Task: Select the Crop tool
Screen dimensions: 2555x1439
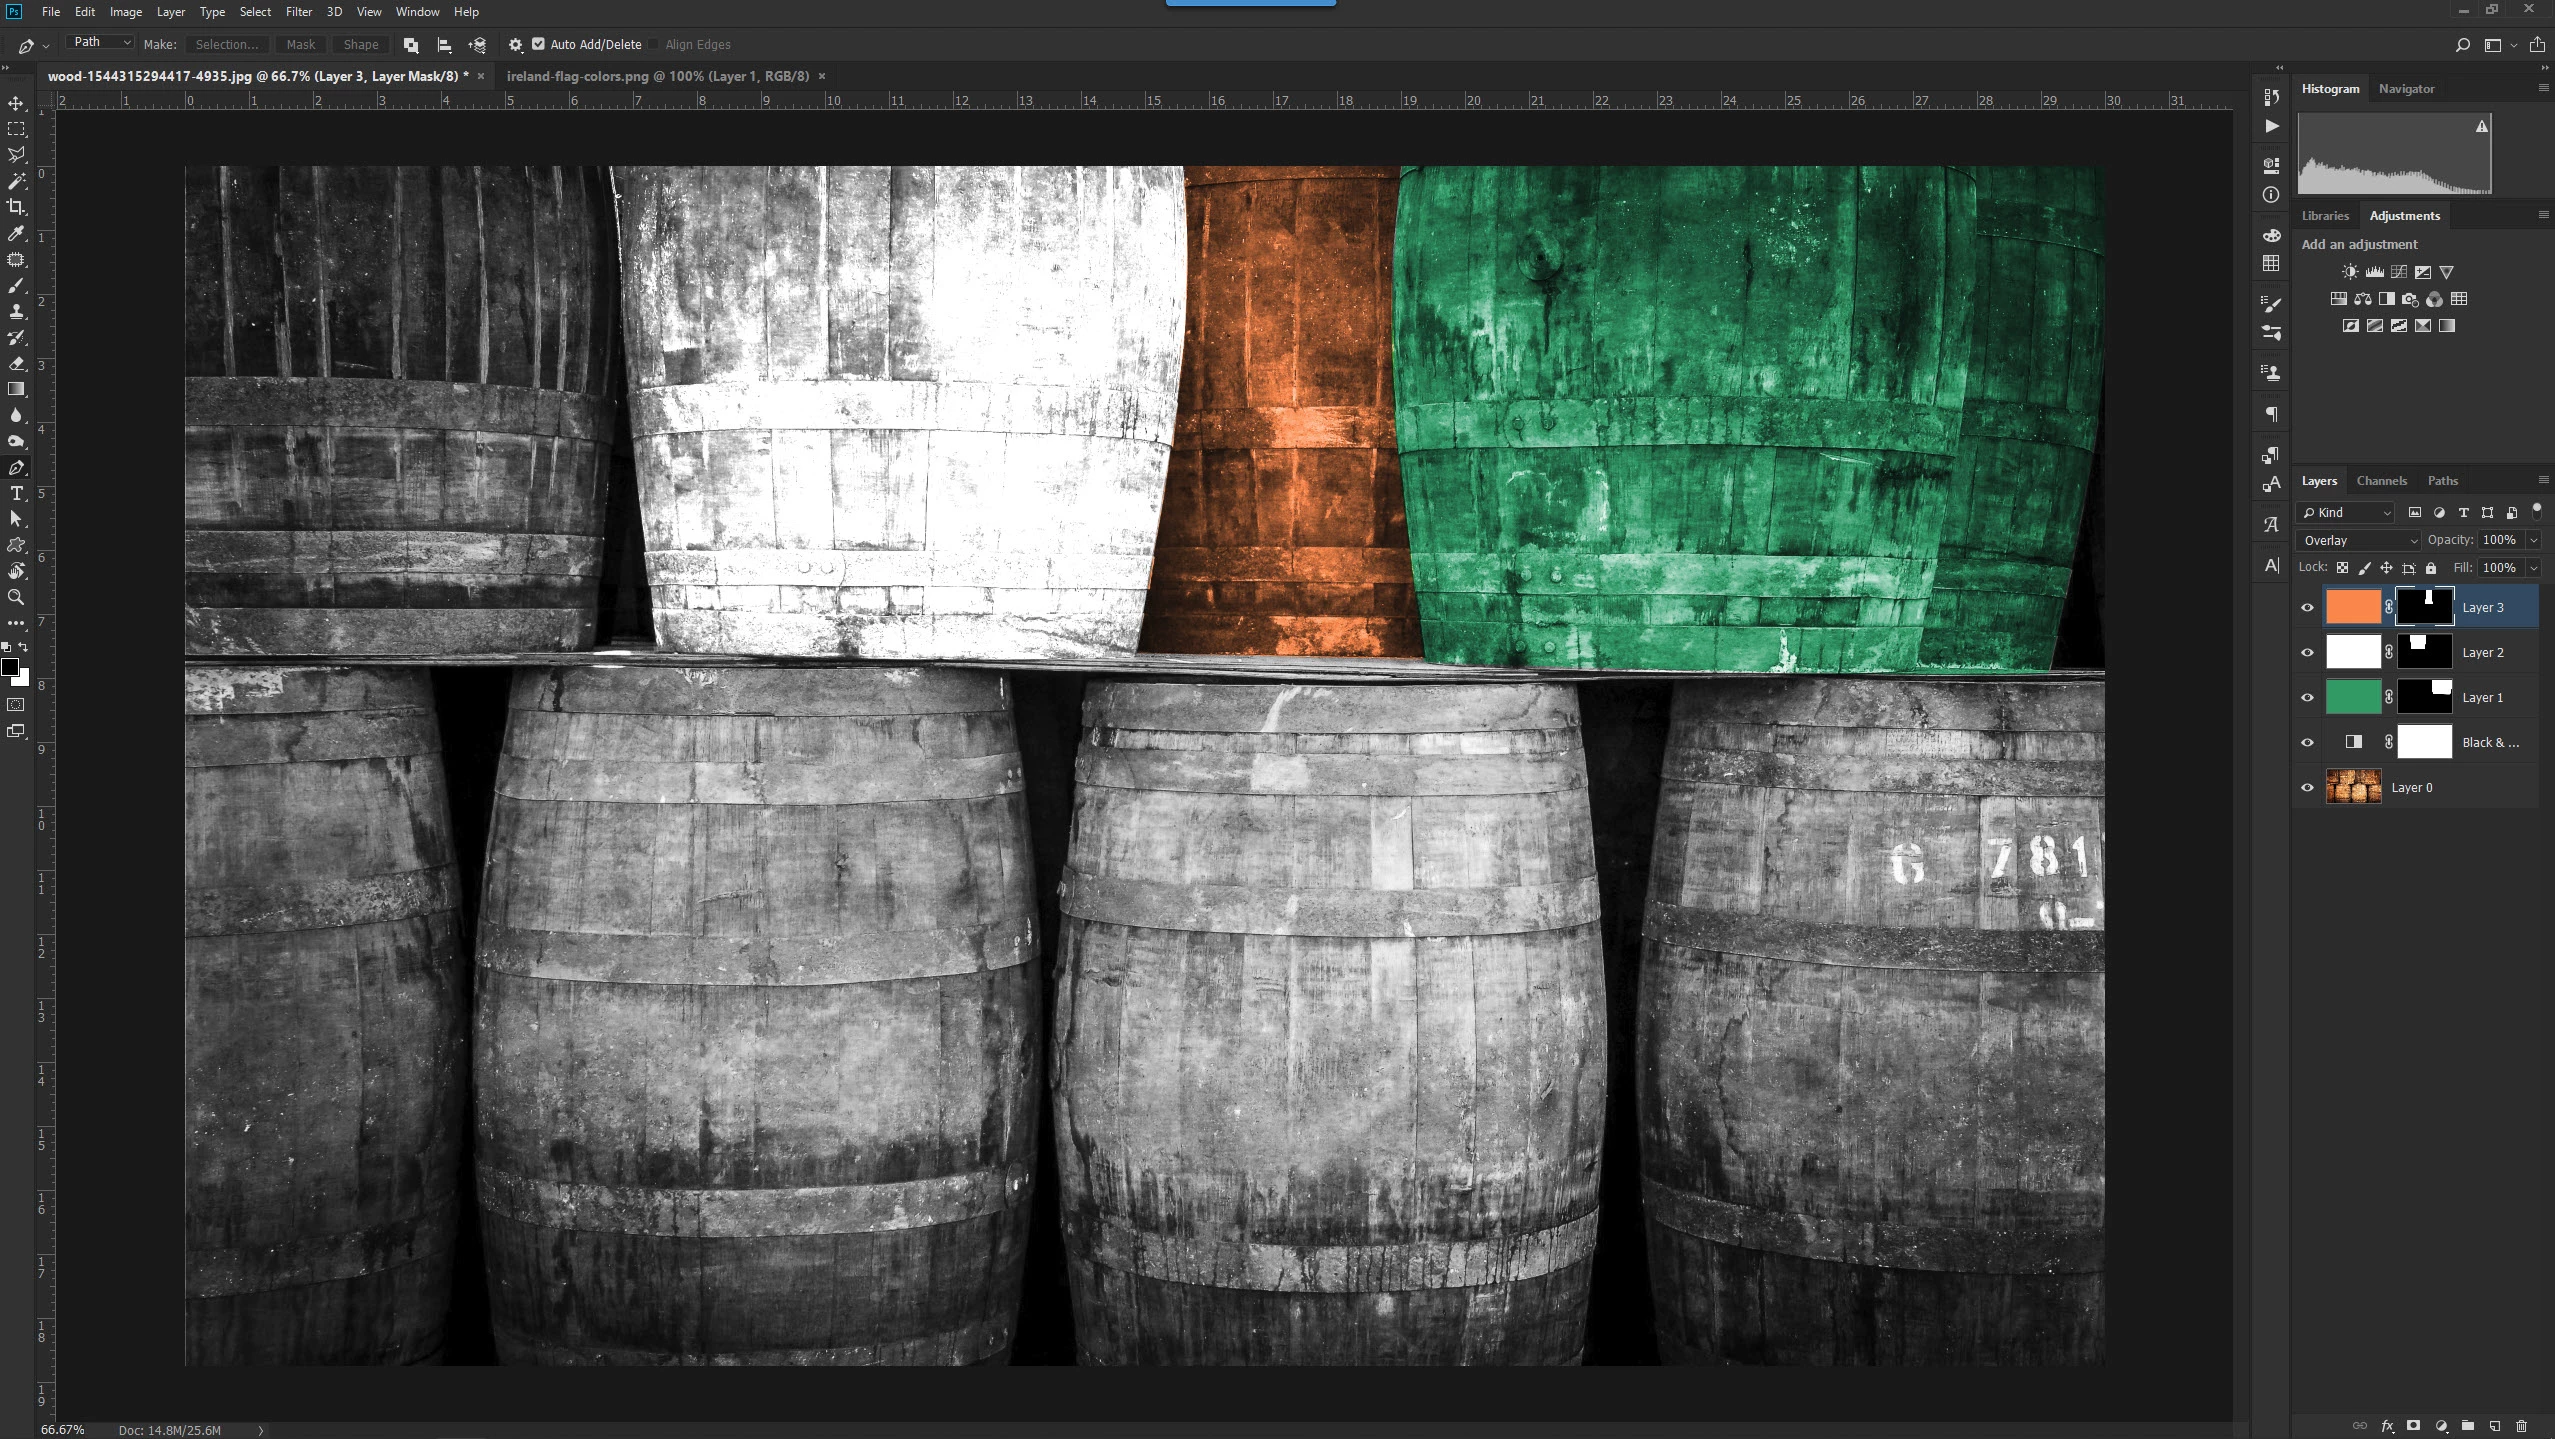Action: [16, 207]
